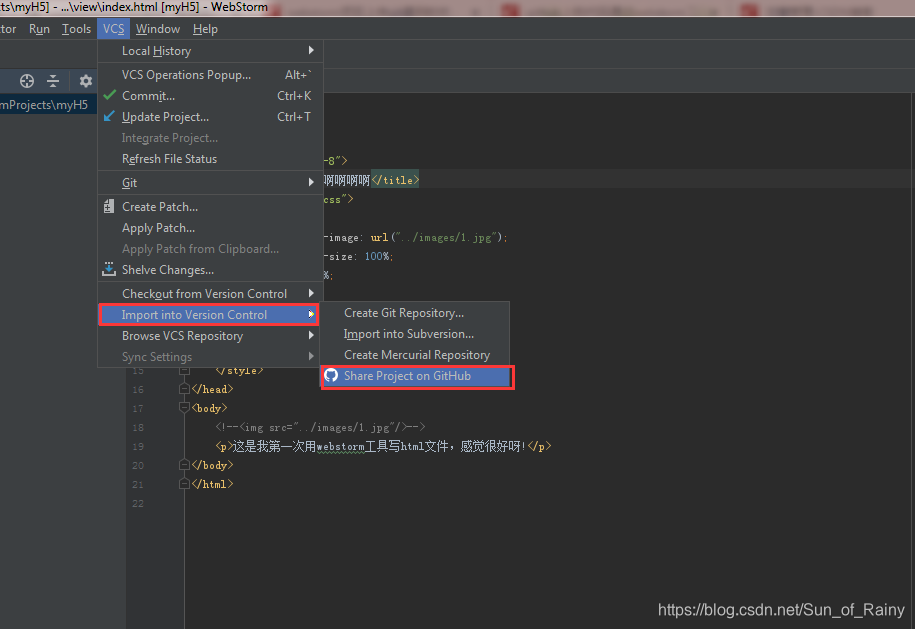Select Import into Version Control entry
Screen dimensions: 915x629
point(208,314)
